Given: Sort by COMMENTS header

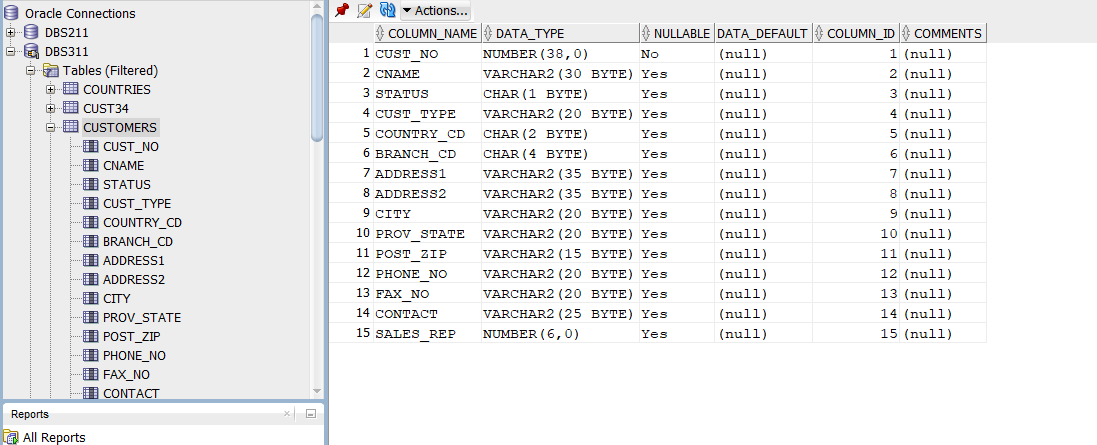Looking at the screenshot, I should point(942,33).
